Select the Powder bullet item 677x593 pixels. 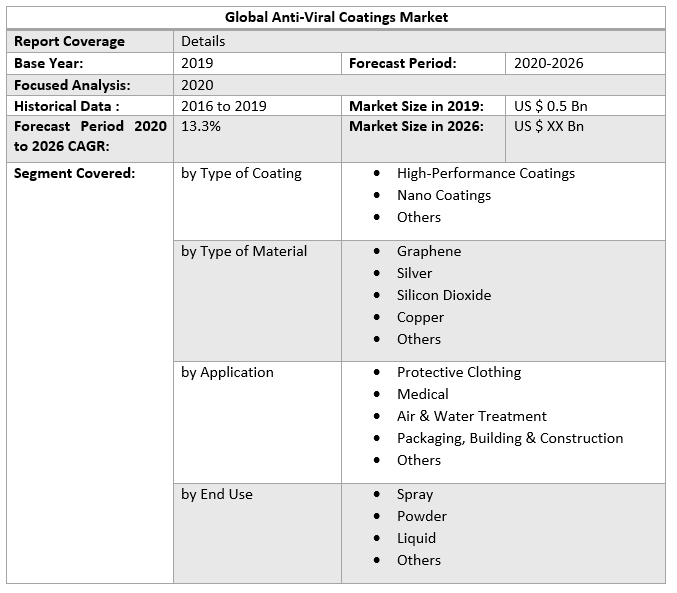tap(422, 516)
